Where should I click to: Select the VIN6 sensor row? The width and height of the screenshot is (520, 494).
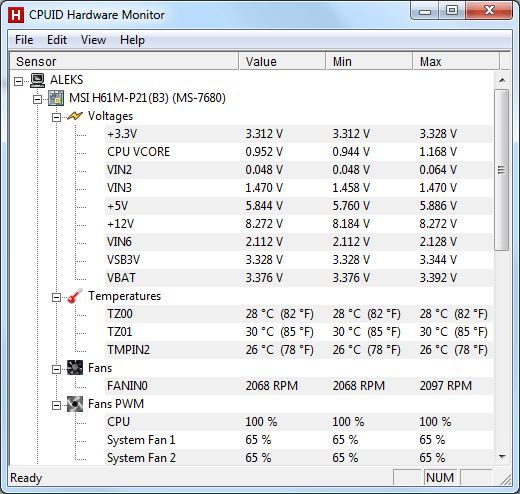pyautogui.click(x=299, y=242)
